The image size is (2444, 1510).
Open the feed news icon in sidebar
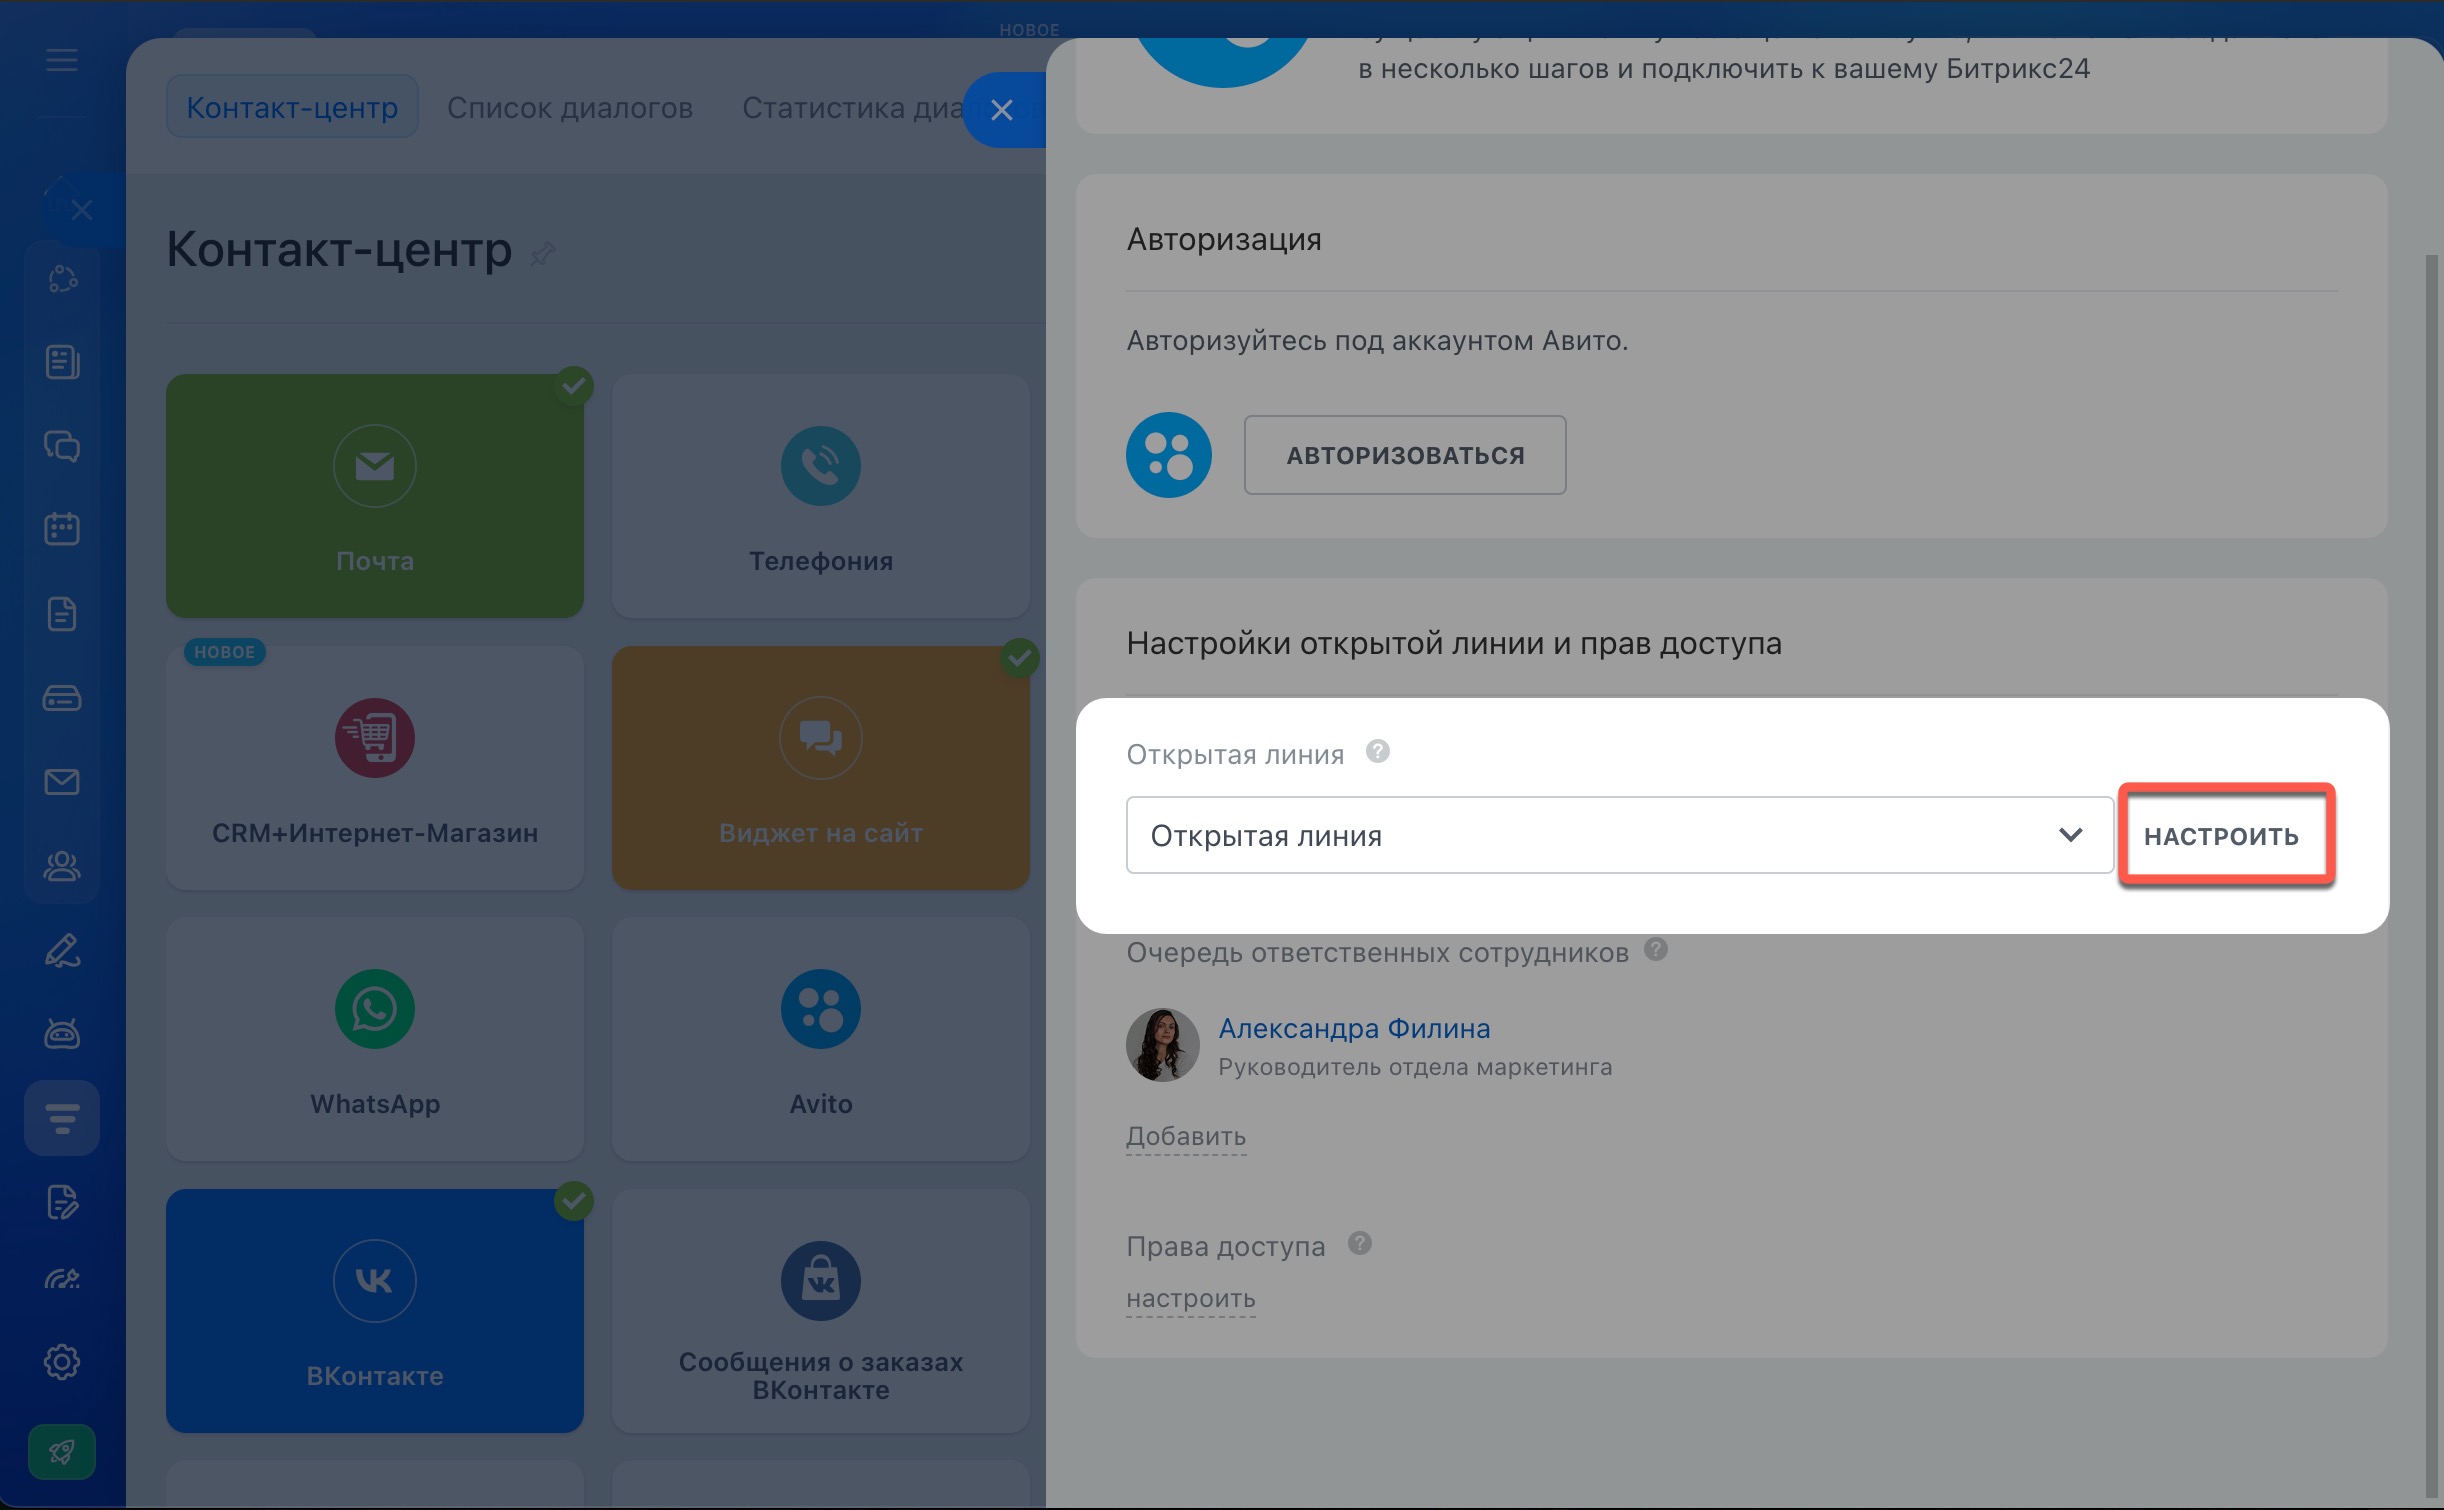62,362
